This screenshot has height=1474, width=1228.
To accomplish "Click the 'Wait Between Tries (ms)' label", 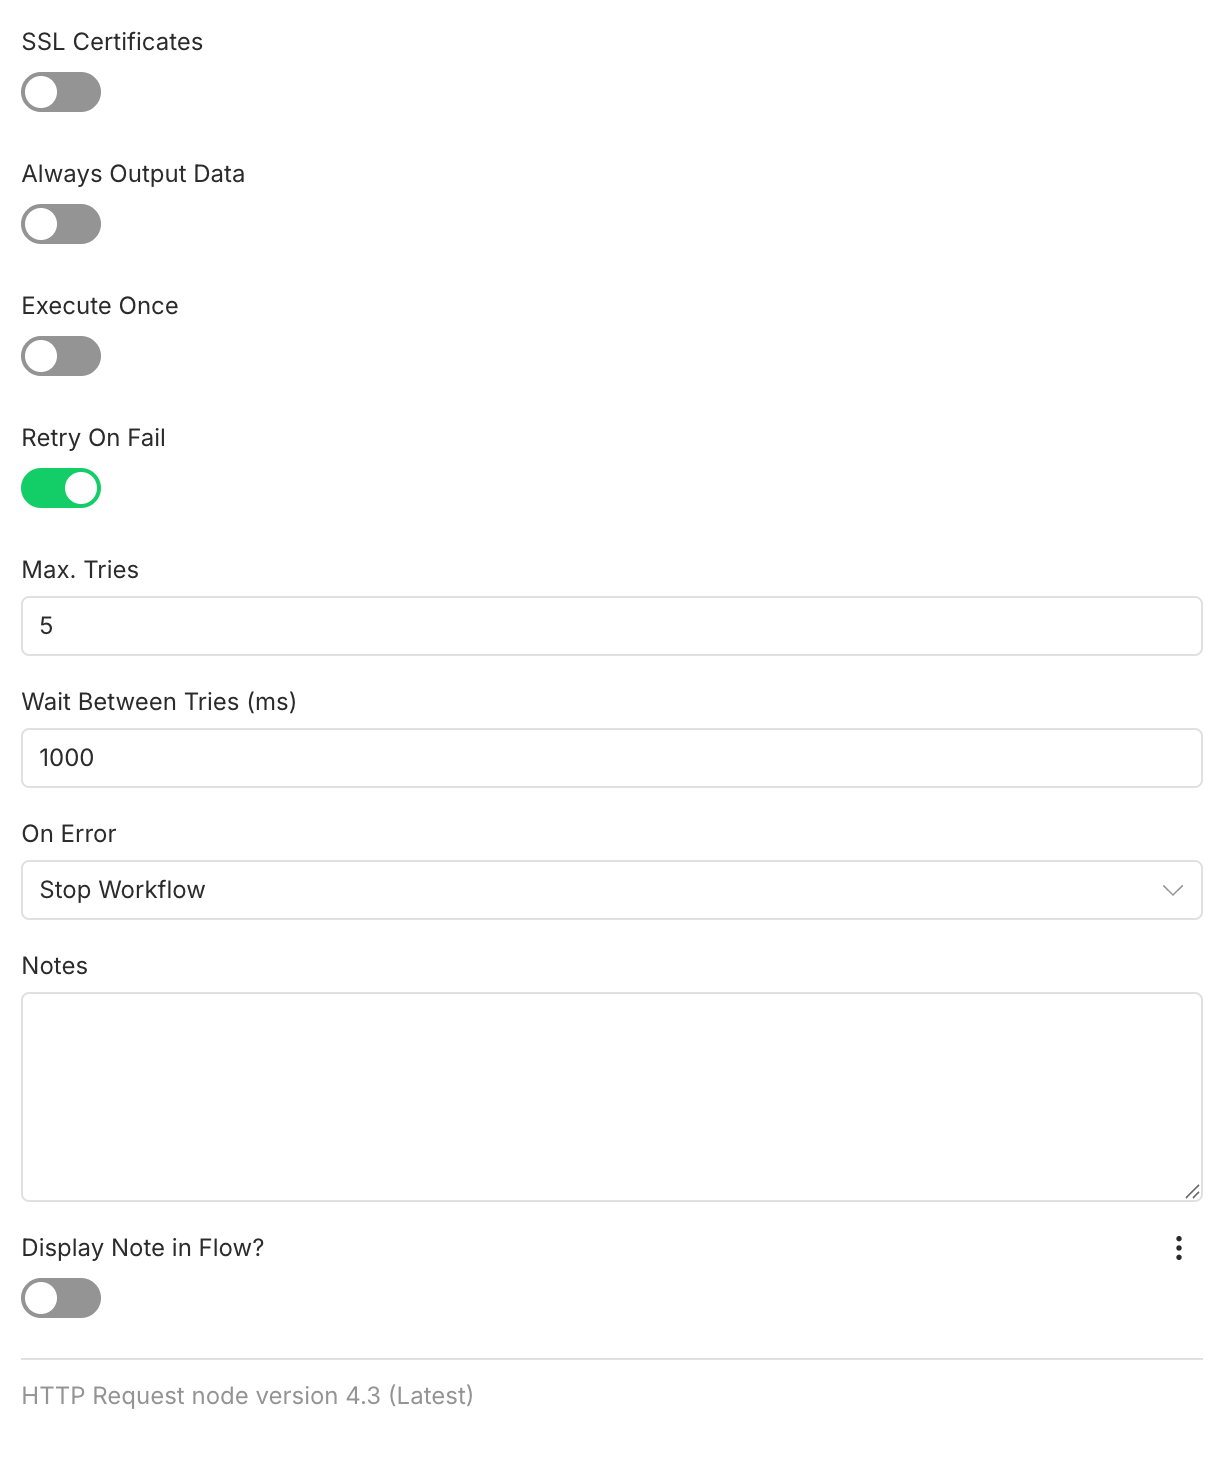I will tap(159, 702).
